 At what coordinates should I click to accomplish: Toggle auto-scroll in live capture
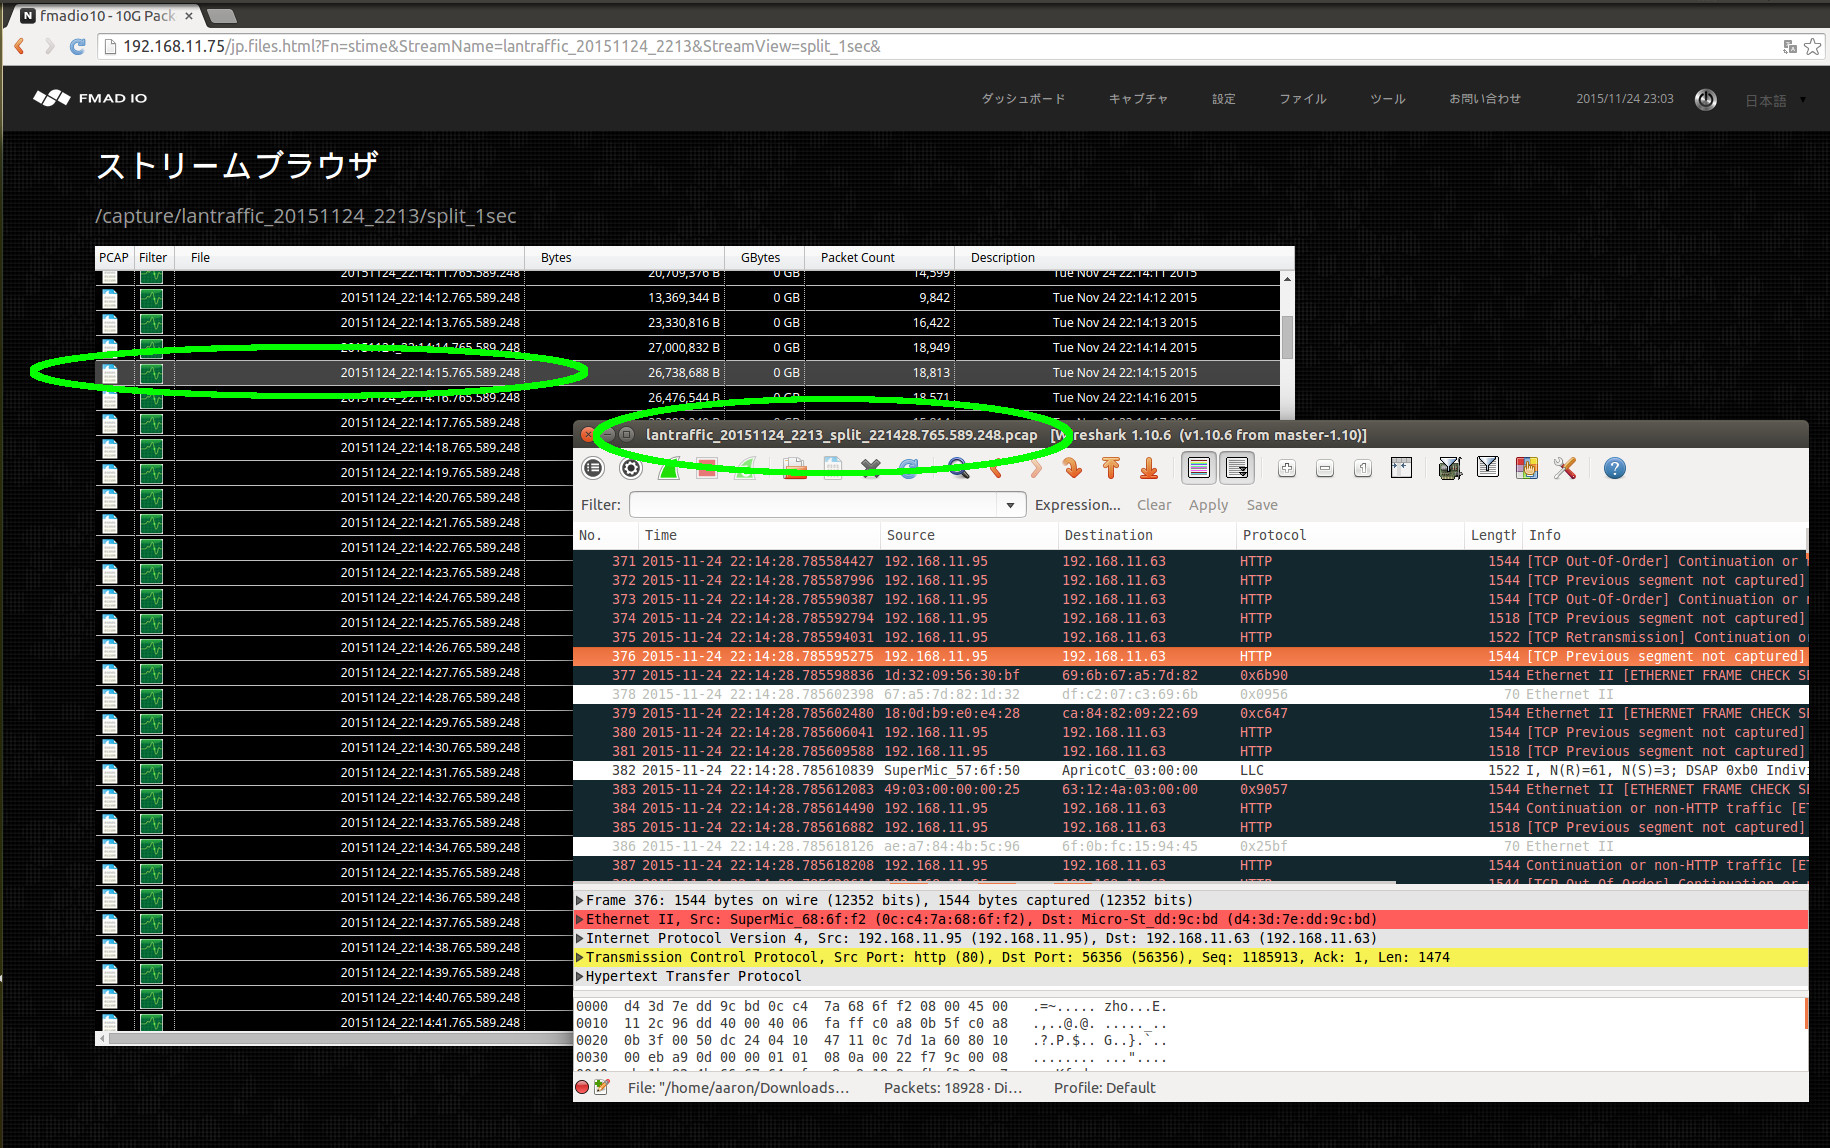coord(1237,468)
